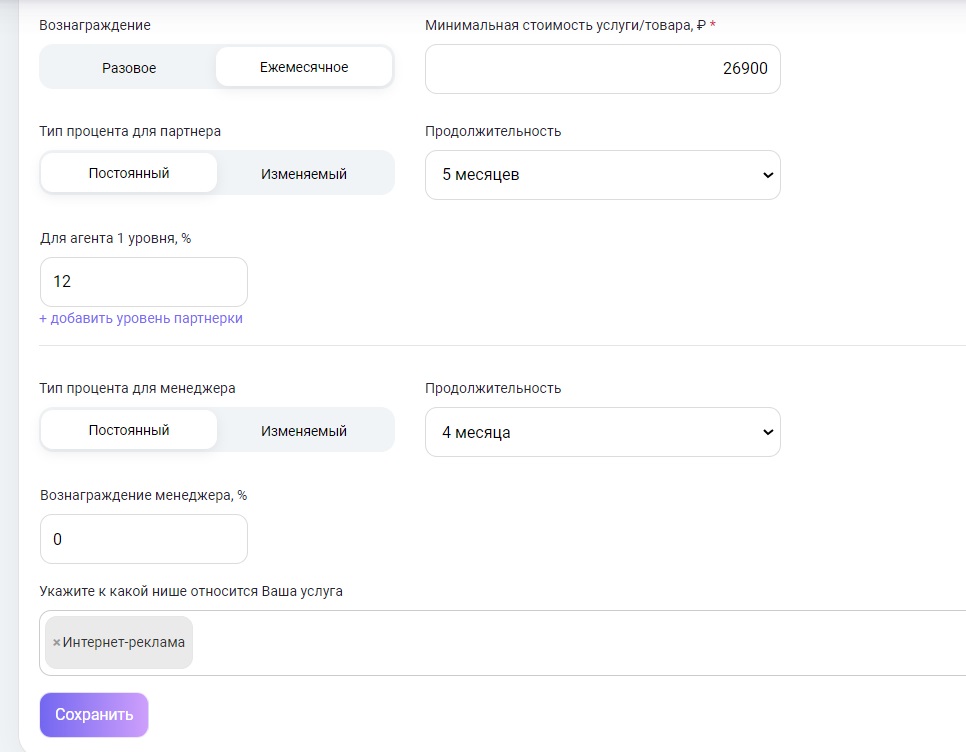Select Постоянный for manager percent type
This screenshot has height=752, width=966.
129,430
